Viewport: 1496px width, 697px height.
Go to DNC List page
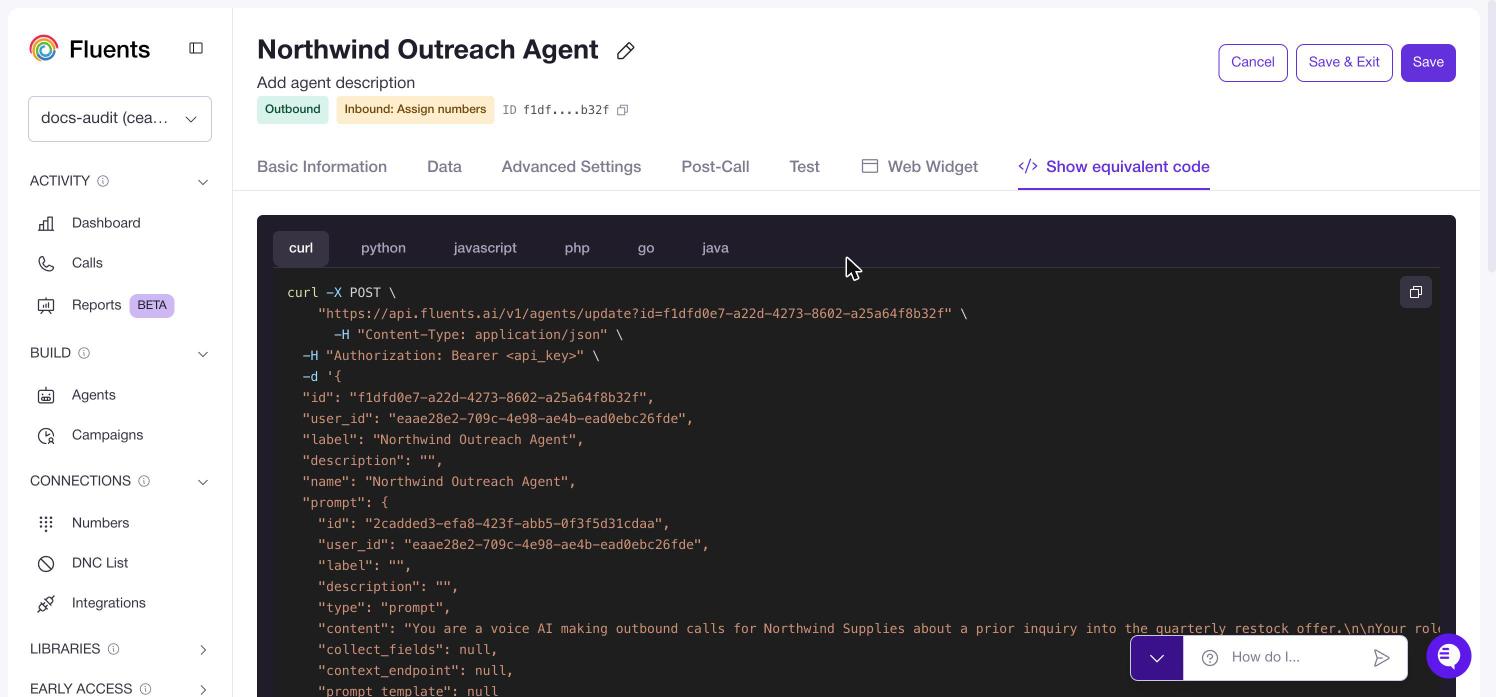pos(100,563)
